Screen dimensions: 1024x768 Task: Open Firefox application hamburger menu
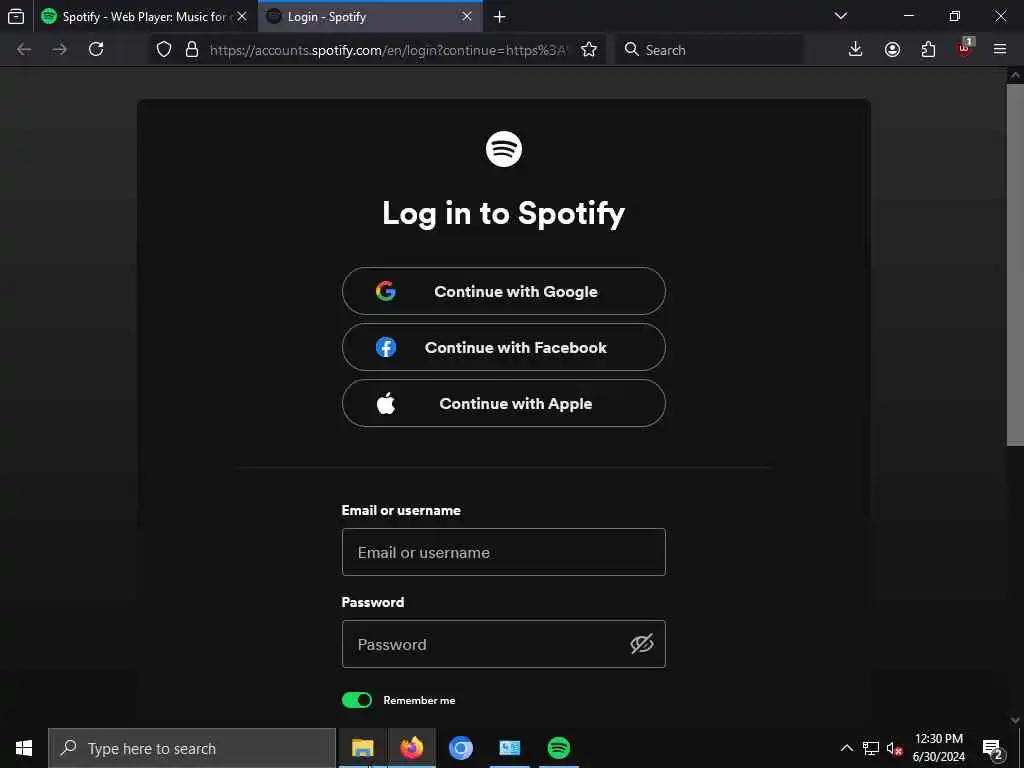(1000, 50)
